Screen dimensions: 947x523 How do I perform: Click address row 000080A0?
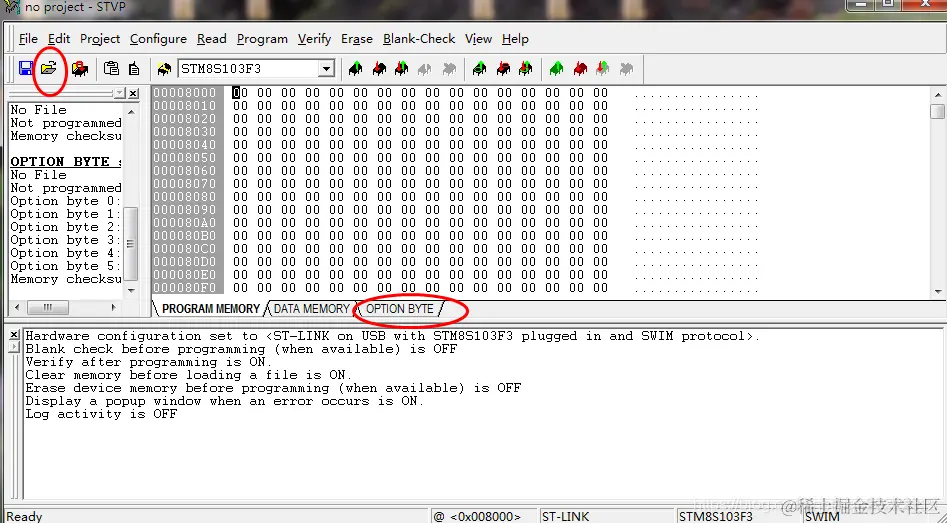185,223
